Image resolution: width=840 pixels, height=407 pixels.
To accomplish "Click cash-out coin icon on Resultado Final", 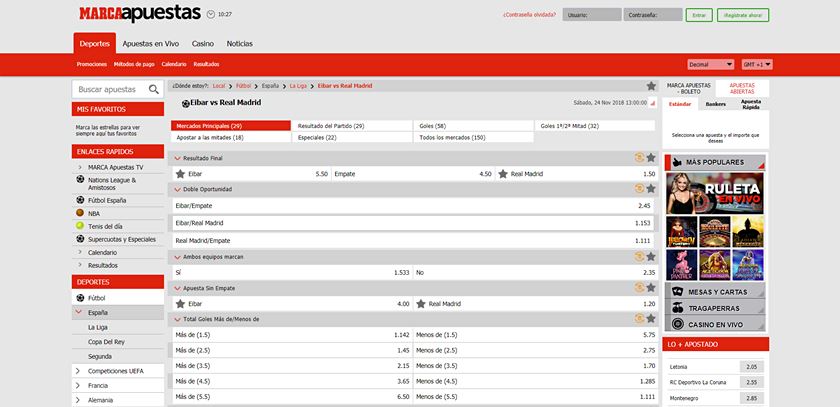I will [639, 158].
